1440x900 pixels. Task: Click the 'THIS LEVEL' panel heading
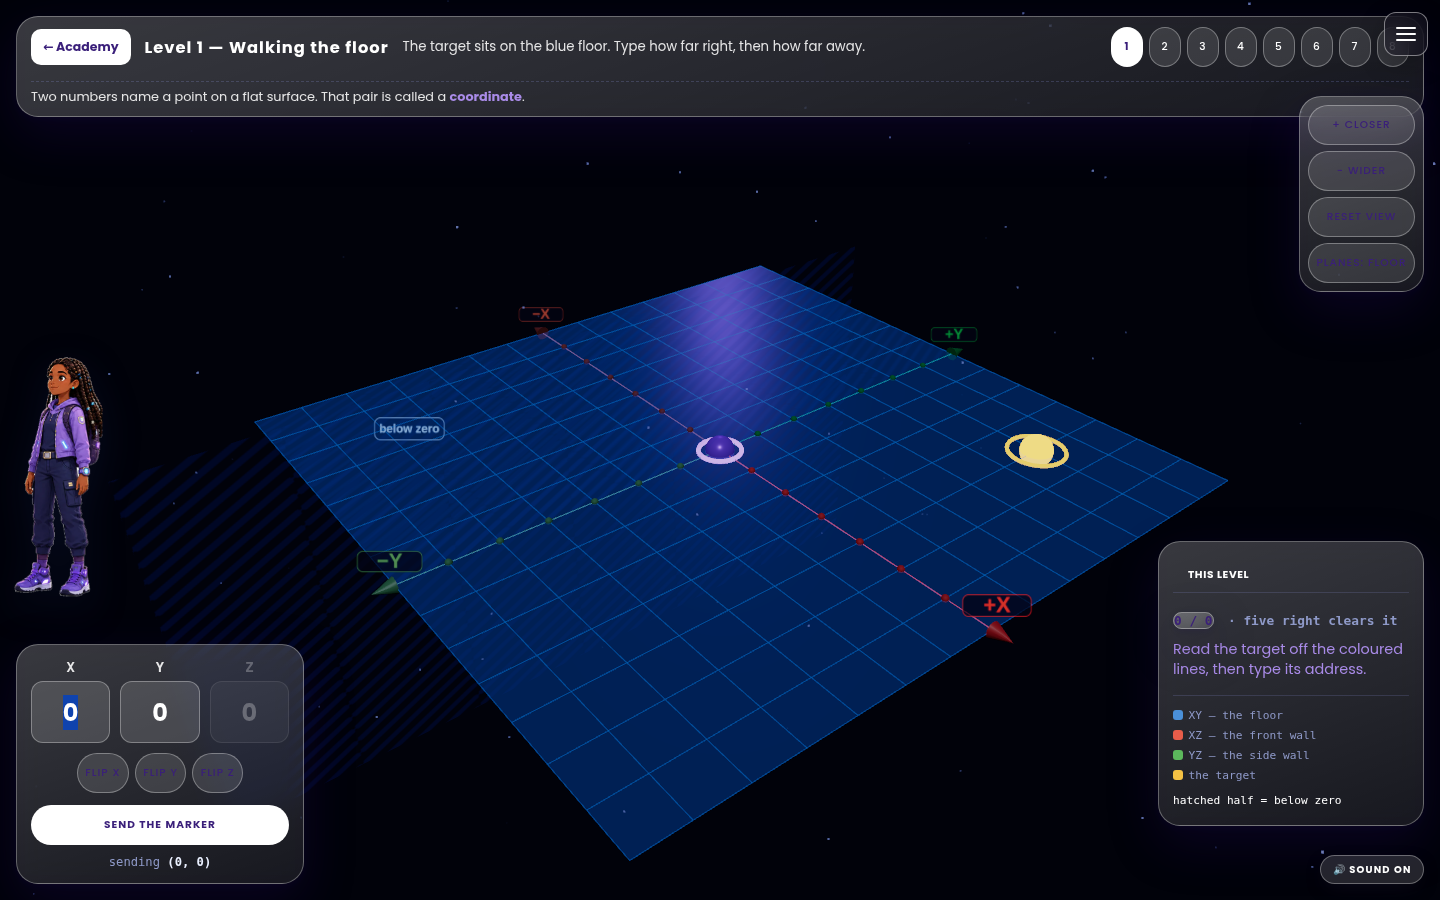1218,575
